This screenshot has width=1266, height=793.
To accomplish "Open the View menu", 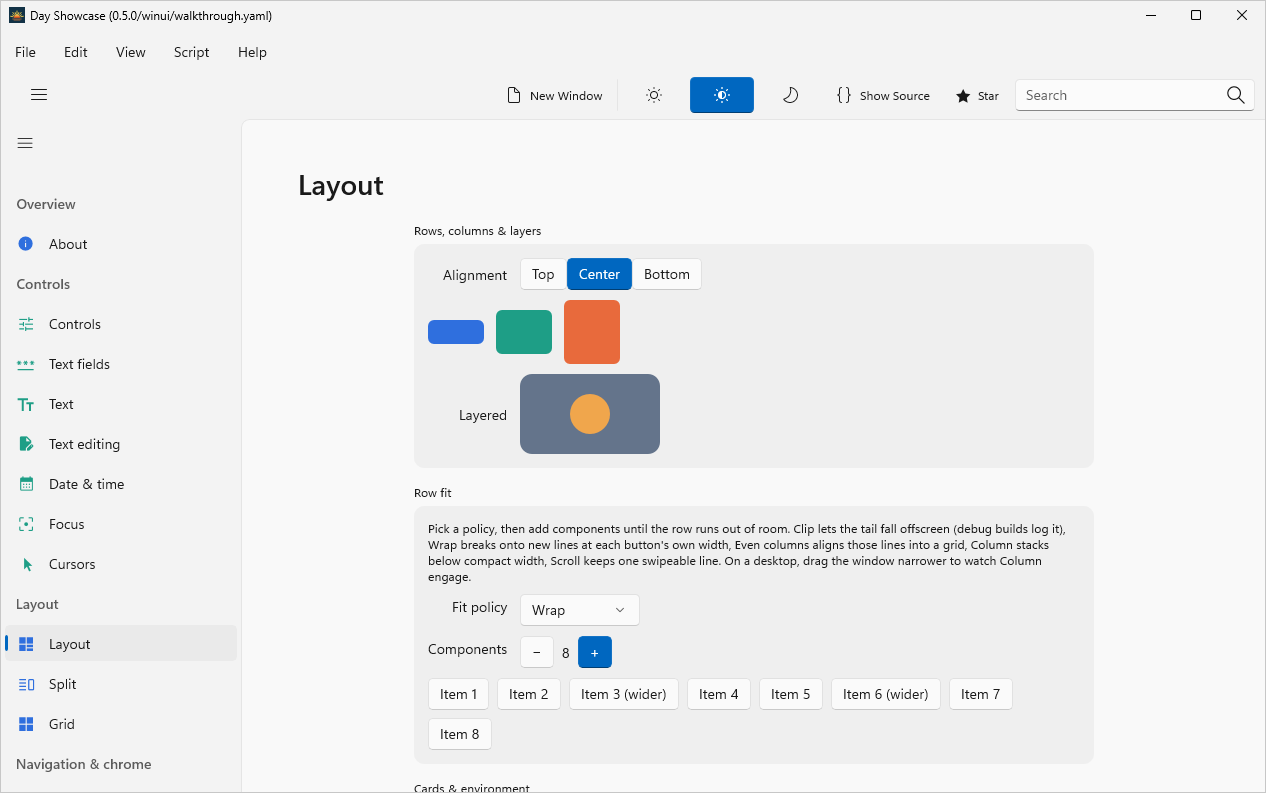I will [131, 52].
